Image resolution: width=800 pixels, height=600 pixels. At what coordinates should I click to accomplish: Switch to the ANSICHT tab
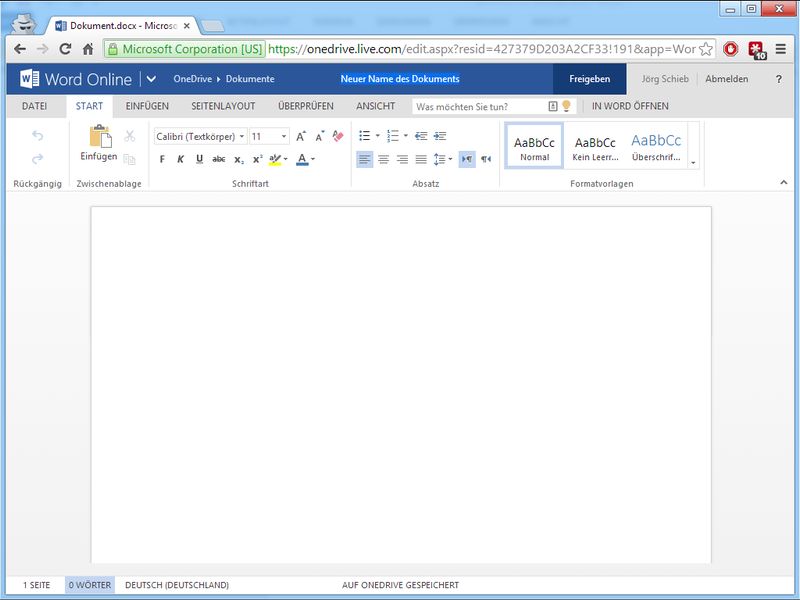pyautogui.click(x=376, y=106)
